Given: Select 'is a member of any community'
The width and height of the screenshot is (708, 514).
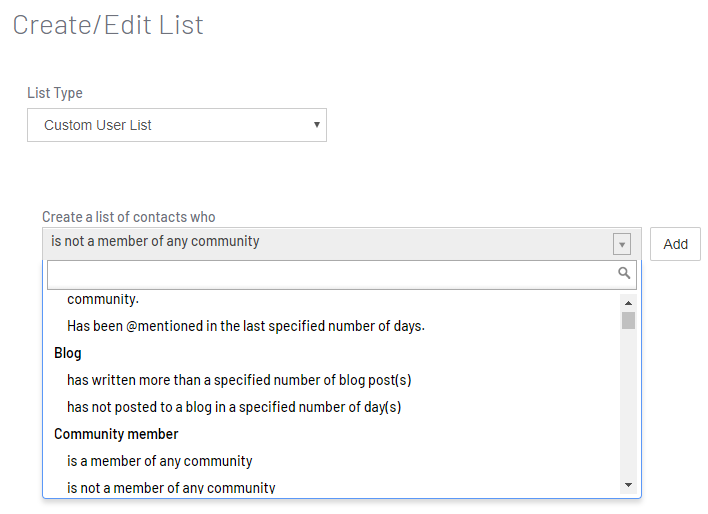Looking at the screenshot, I should (x=159, y=461).
